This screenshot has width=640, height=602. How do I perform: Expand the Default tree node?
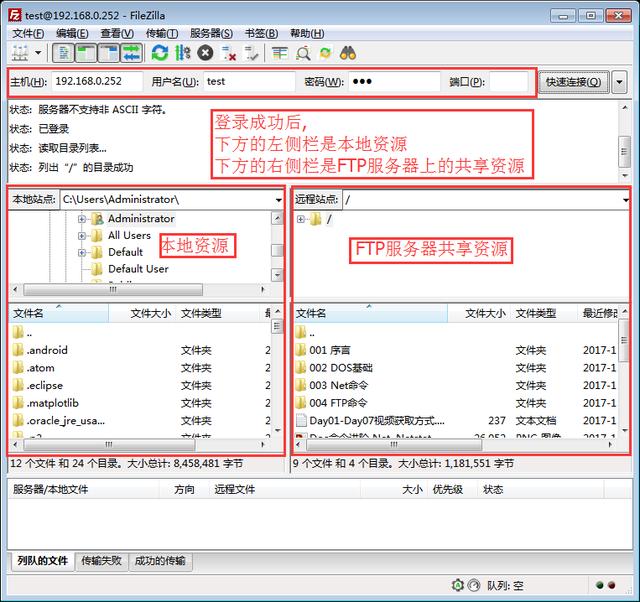(x=82, y=253)
